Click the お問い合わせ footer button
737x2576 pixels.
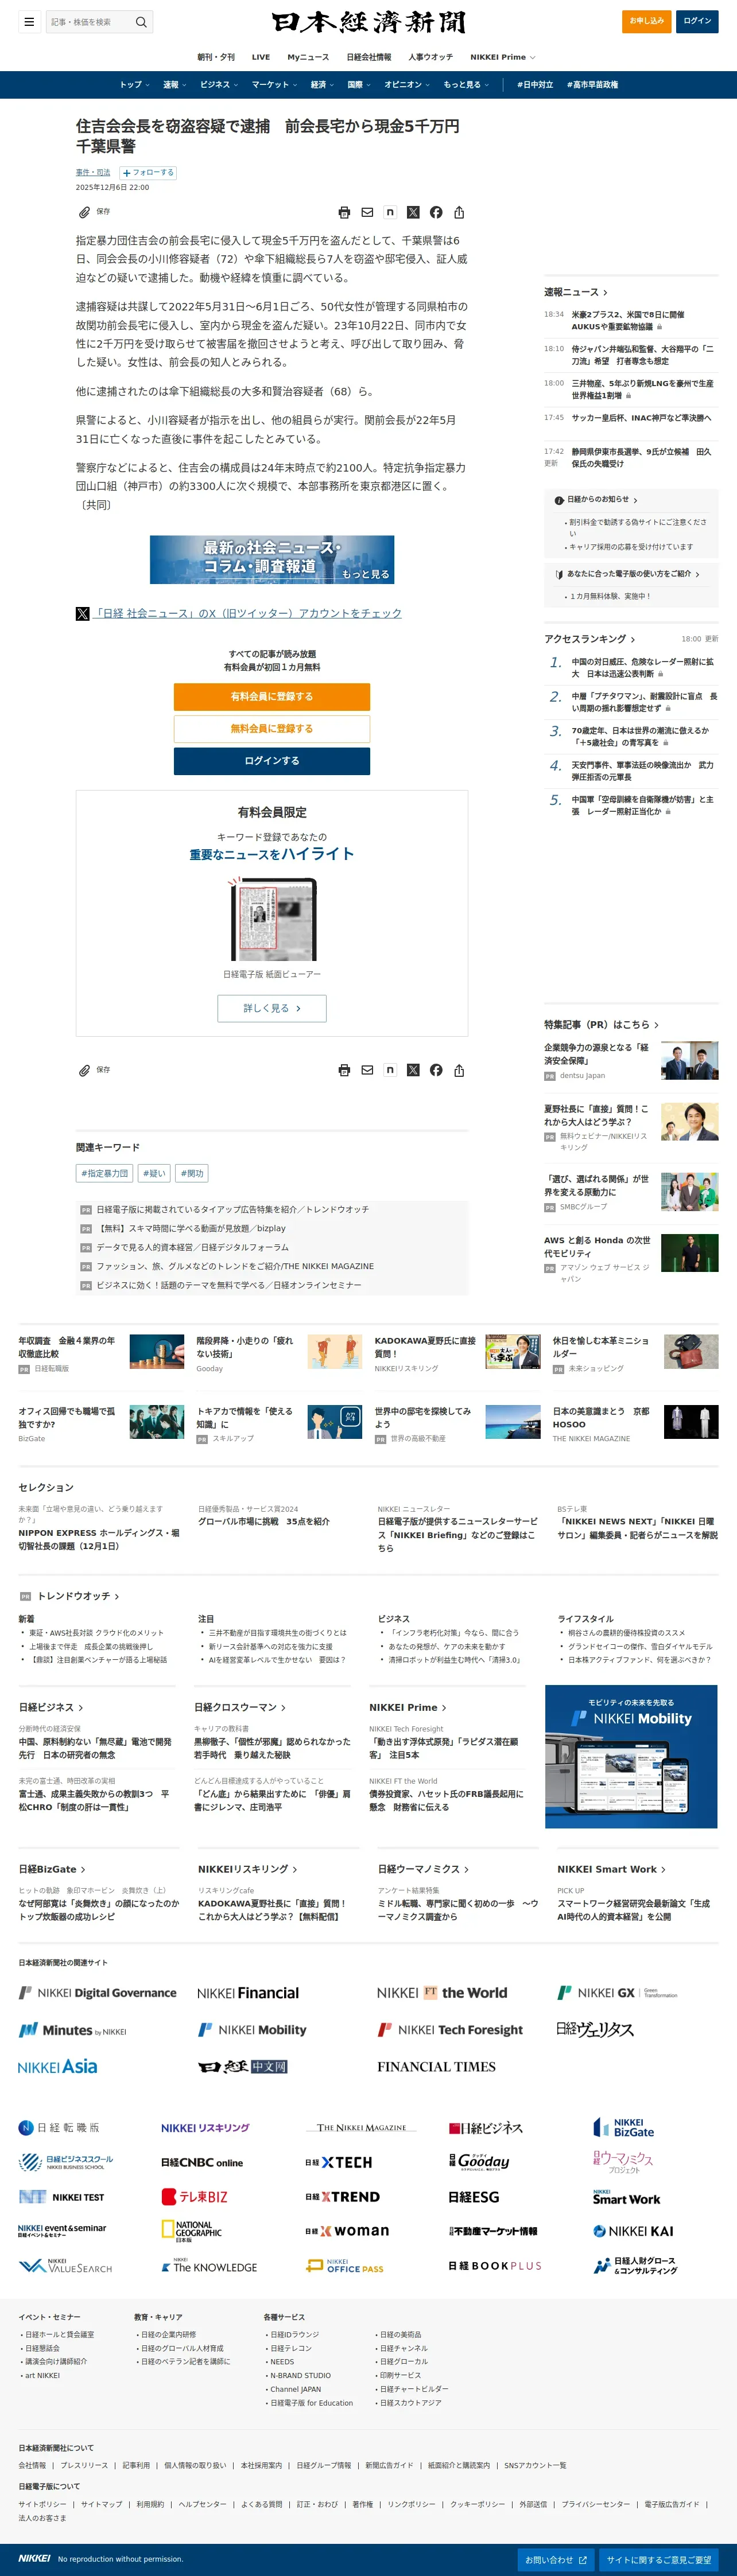tap(556, 2560)
